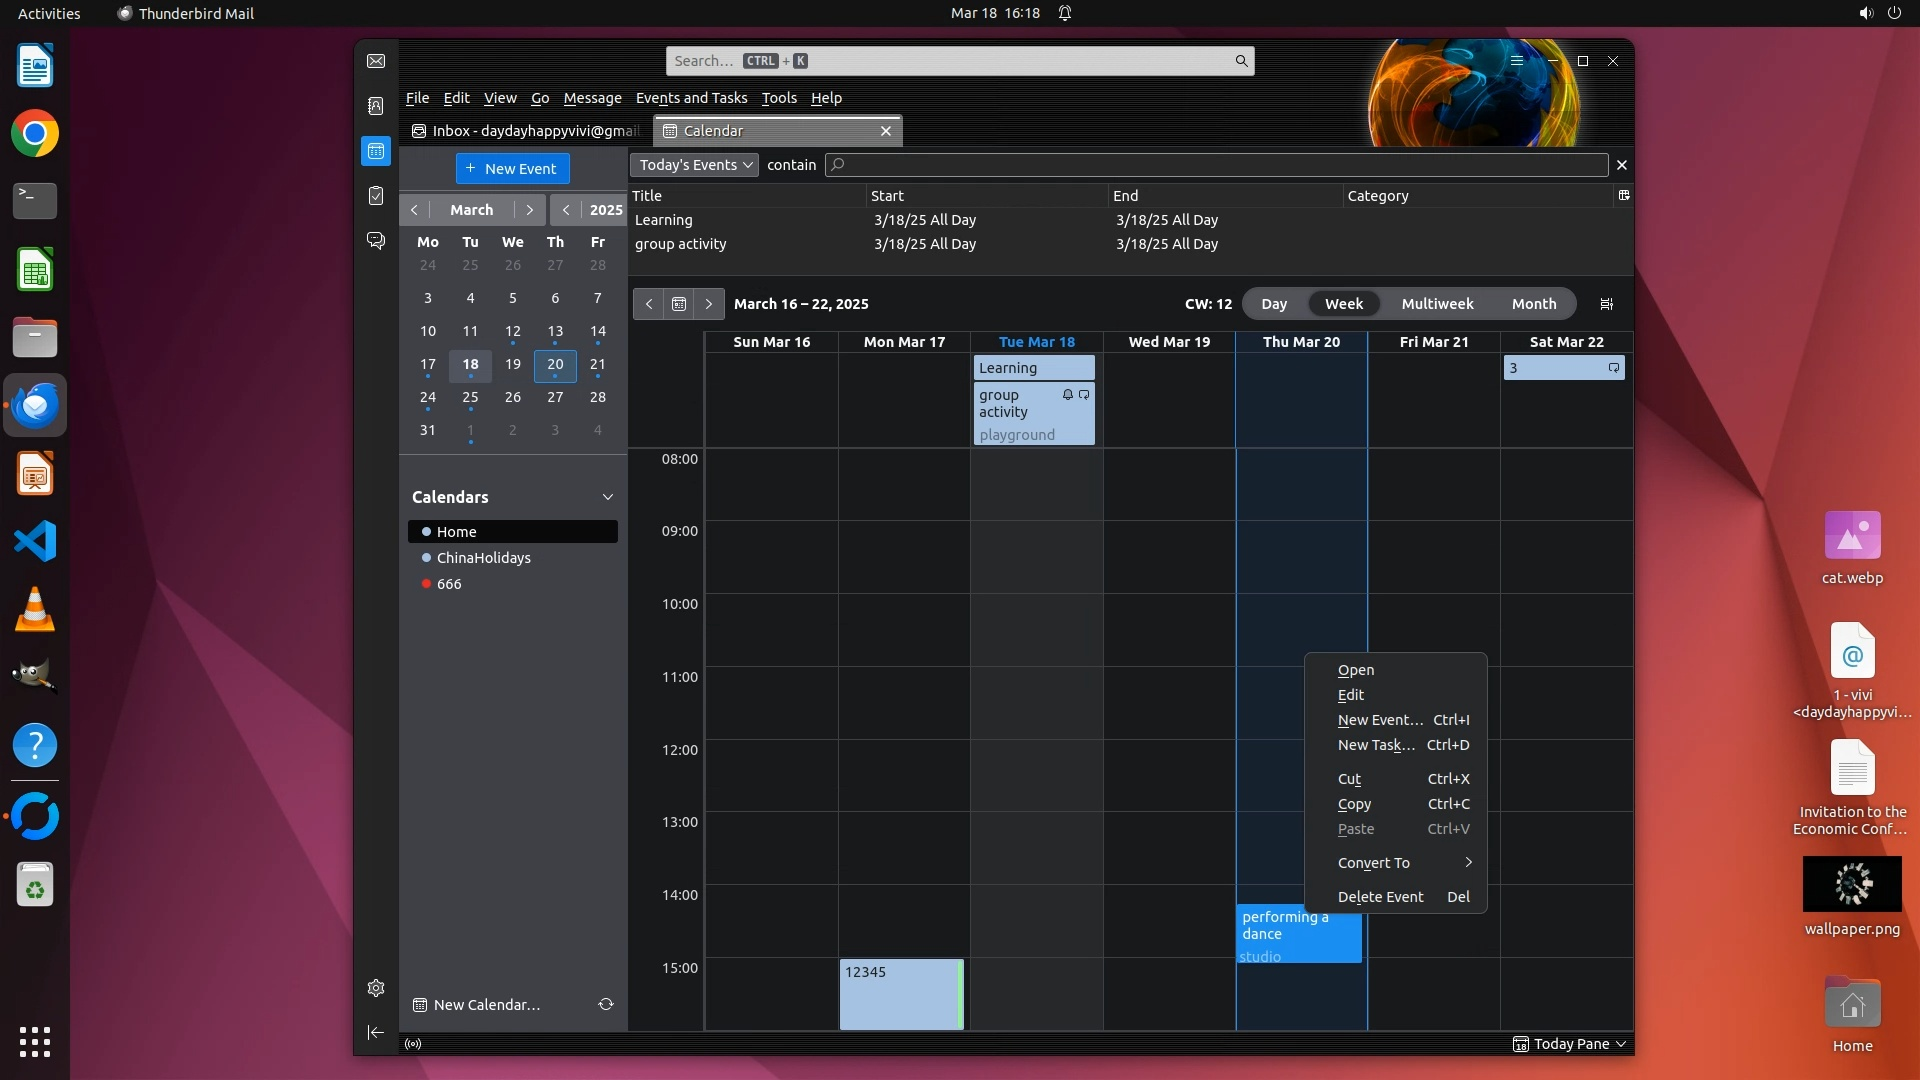Viewport: 1920px width, 1080px height.
Task: Choose Delete Event from context menu
Action: (1380, 897)
